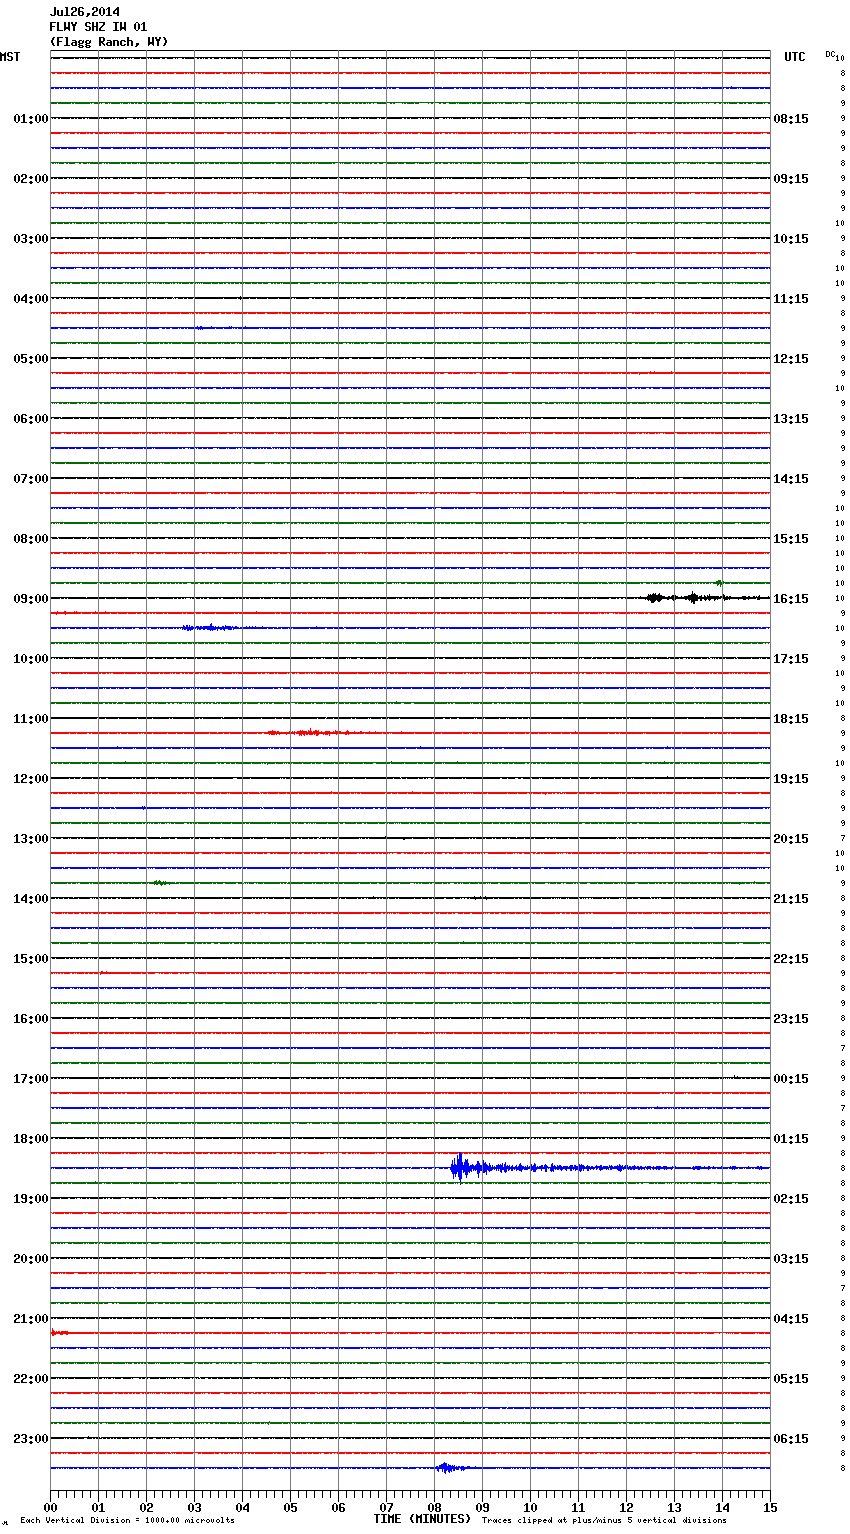Click minute 05 on the time axis
The height and width of the screenshot is (1534, 850).
[x=290, y=1508]
